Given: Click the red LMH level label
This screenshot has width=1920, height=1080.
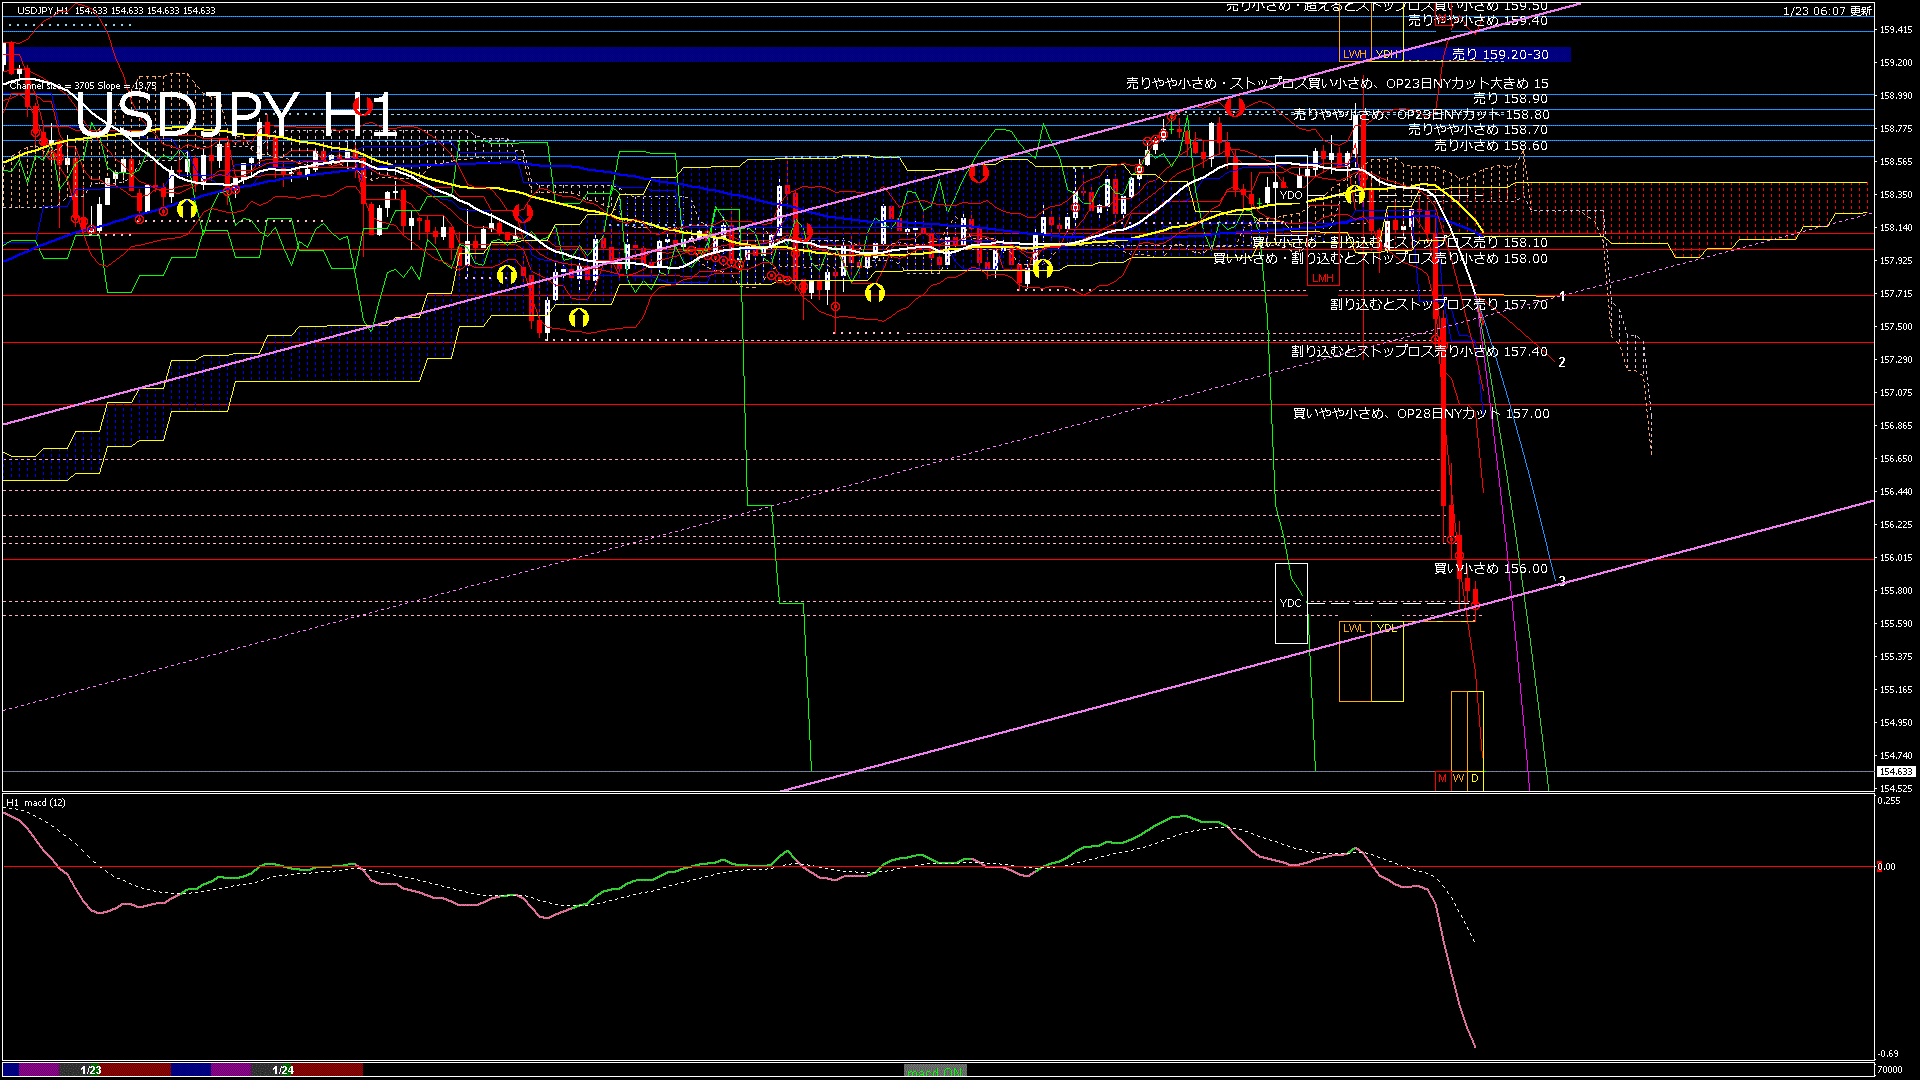Looking at the screenshot, I should 1322,278.
